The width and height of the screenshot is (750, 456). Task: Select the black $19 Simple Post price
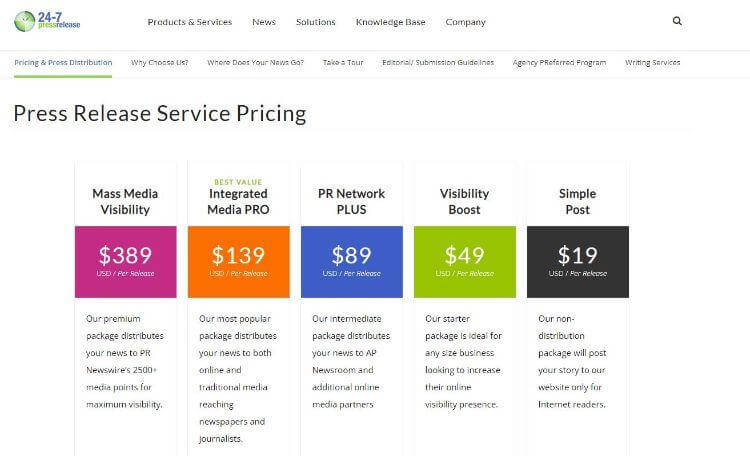tap(577, 261)
